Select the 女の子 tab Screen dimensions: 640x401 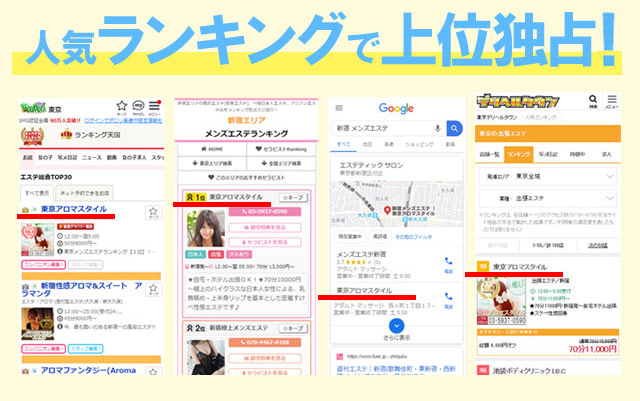tap(45, 158)
